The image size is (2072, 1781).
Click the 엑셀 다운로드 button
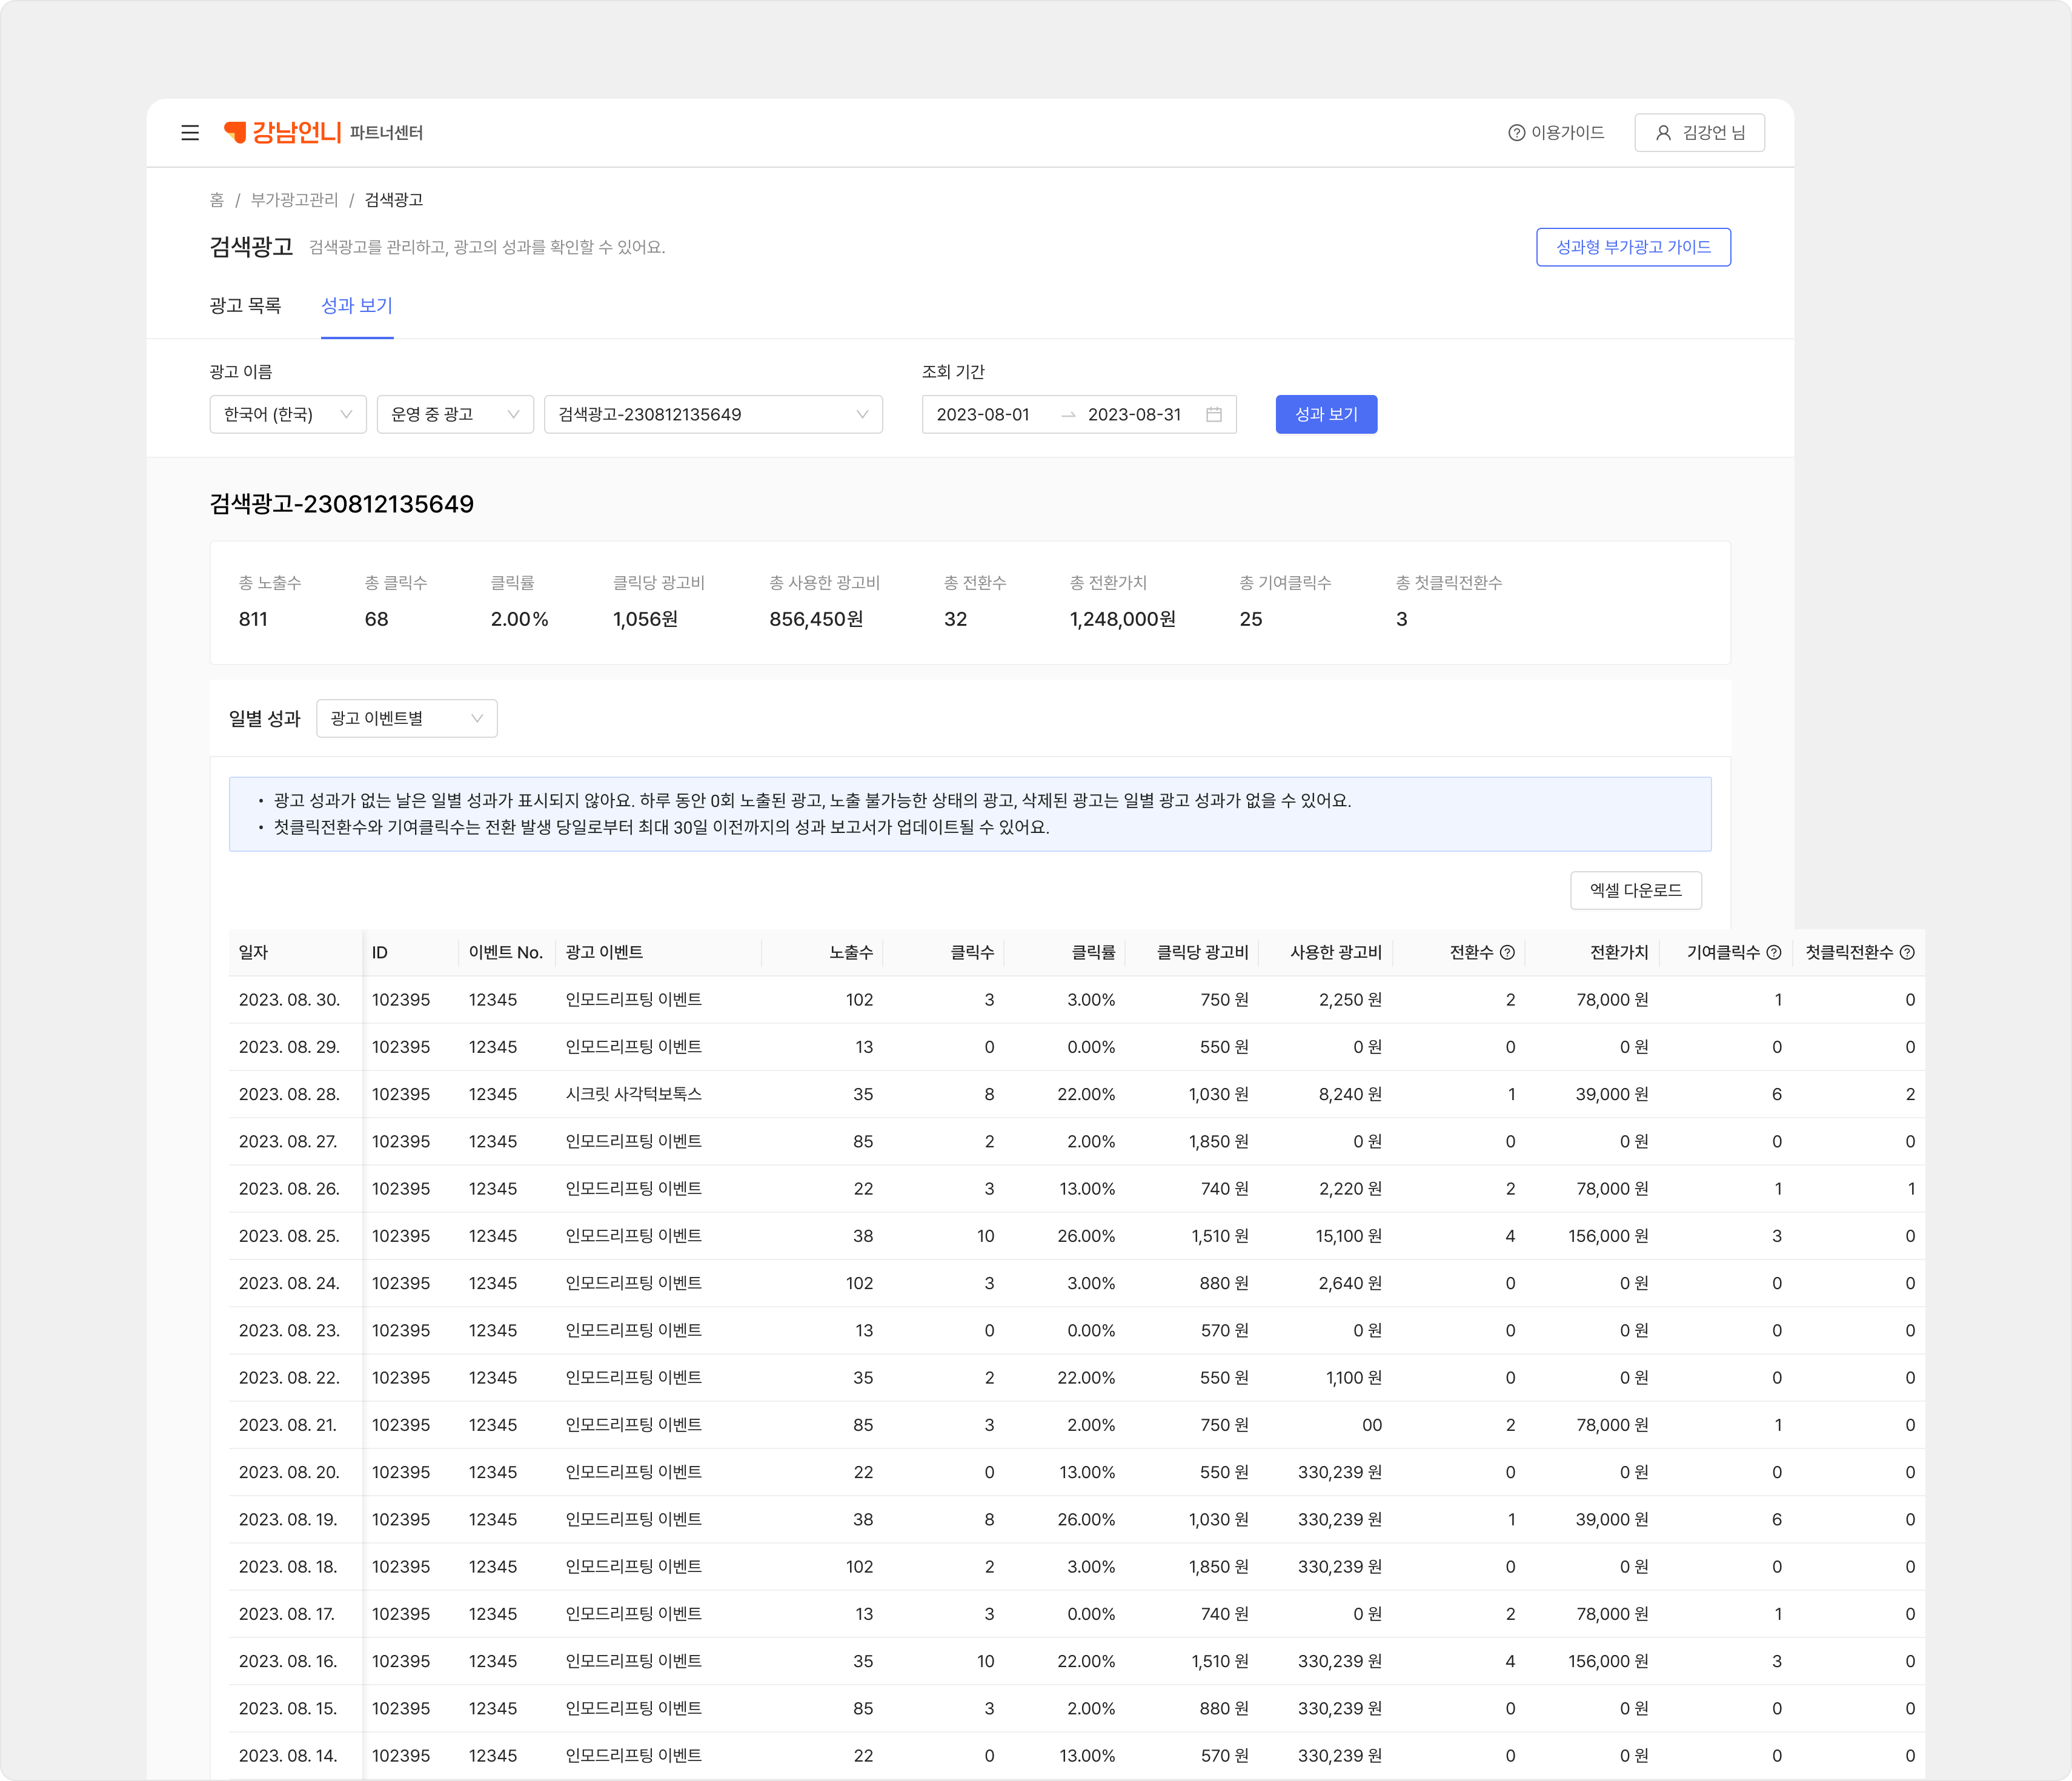pyautogui.click(x=1636, y=890)
